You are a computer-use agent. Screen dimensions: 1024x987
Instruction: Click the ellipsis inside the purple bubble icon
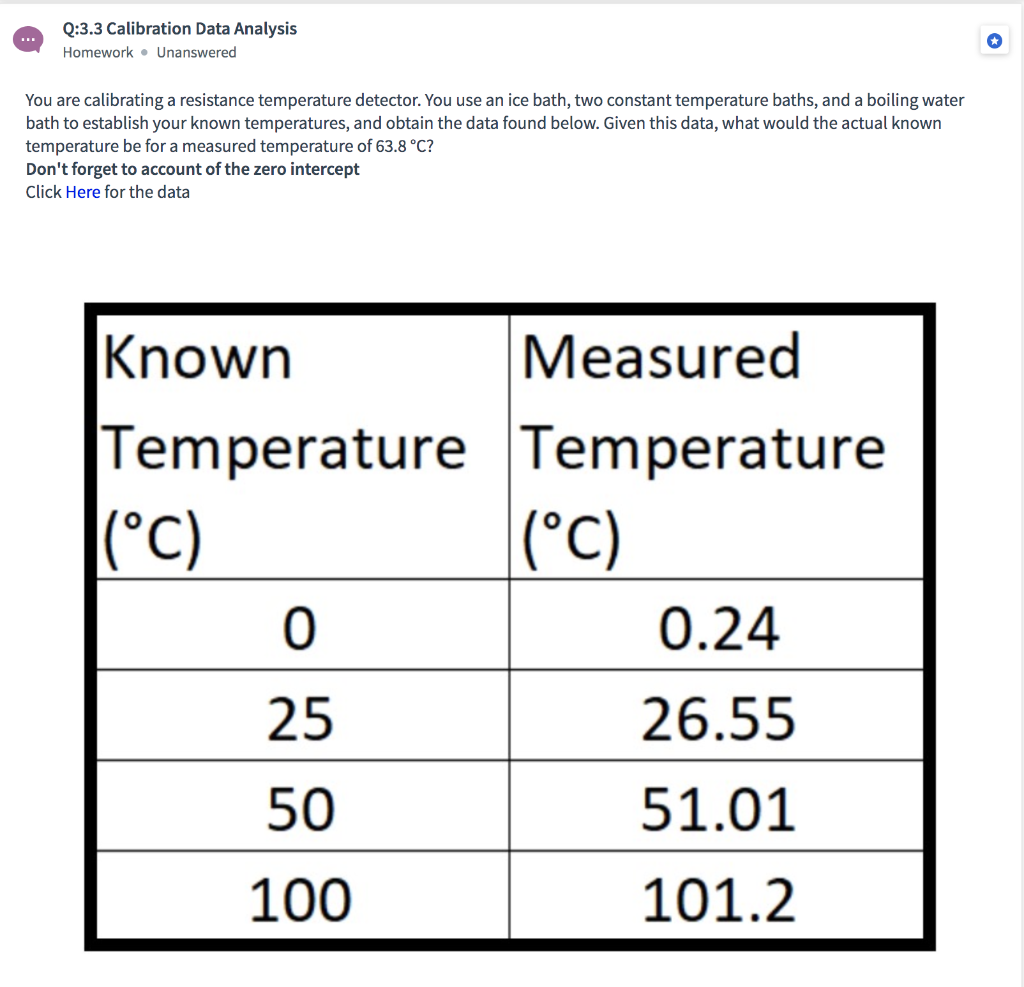(27, 40)
